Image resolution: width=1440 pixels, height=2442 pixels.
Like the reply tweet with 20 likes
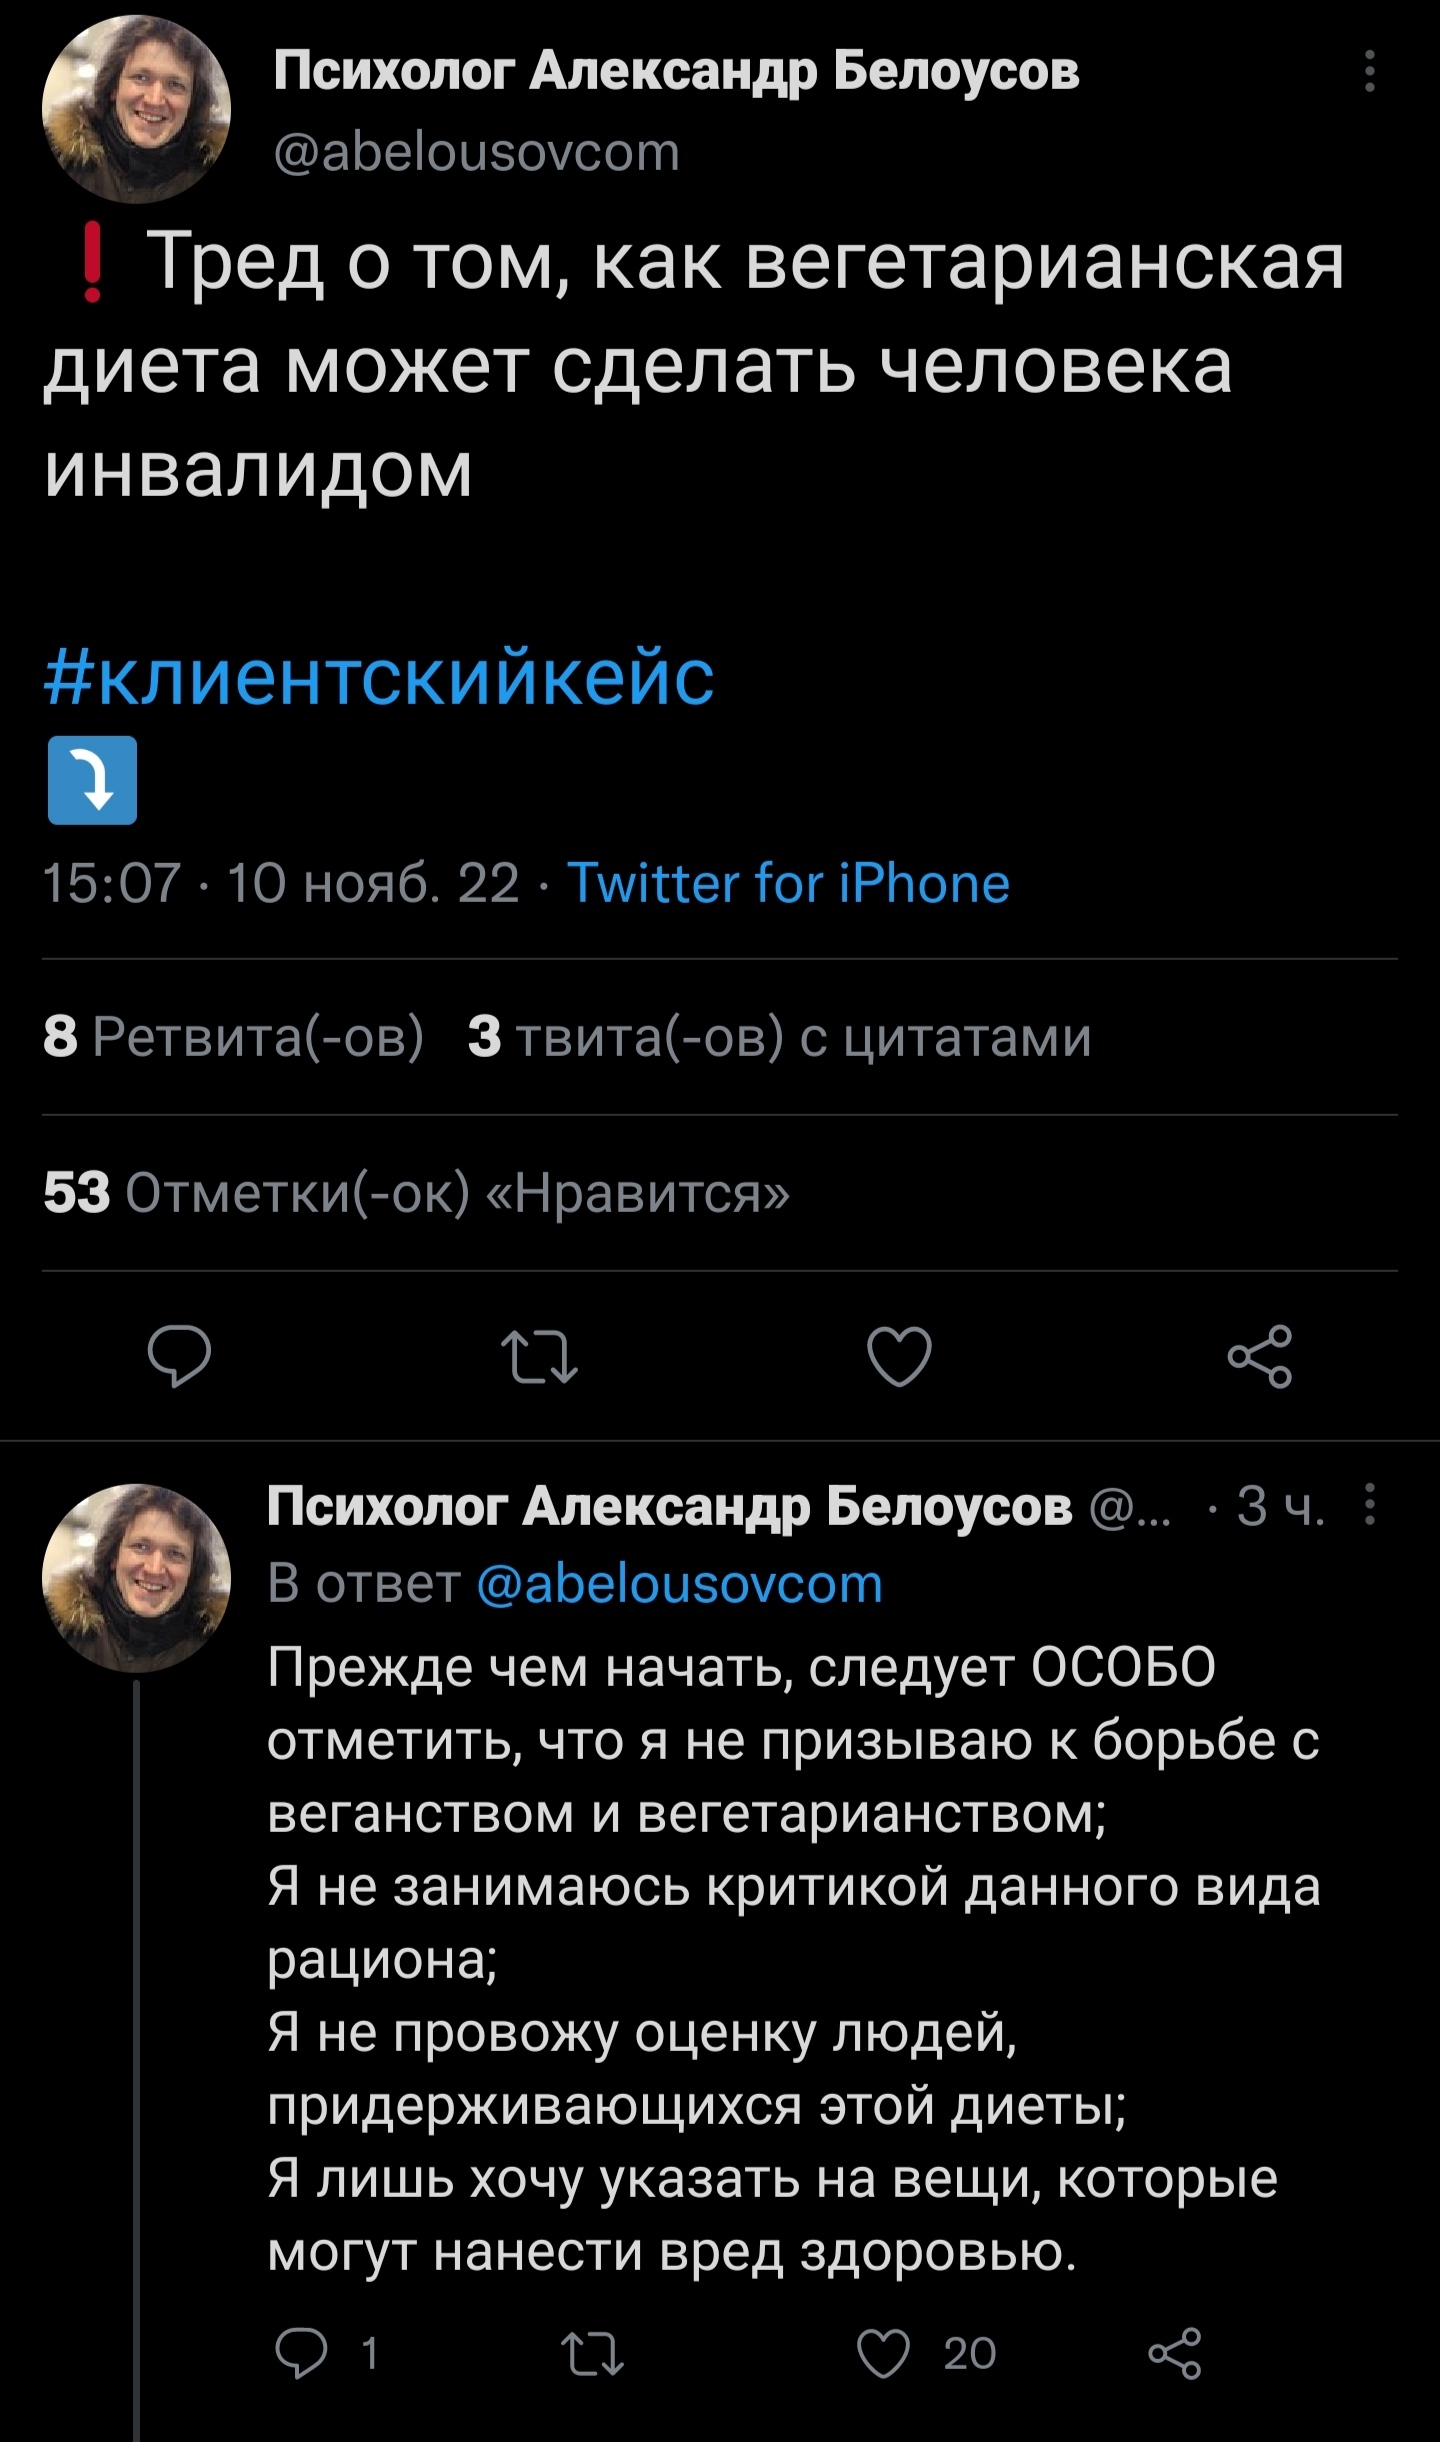pos(885,2353)
